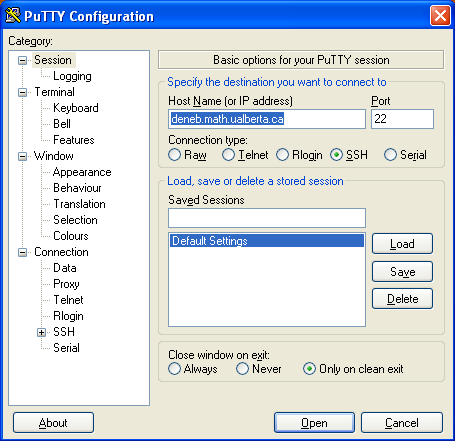Open the Features settings category

74,140
